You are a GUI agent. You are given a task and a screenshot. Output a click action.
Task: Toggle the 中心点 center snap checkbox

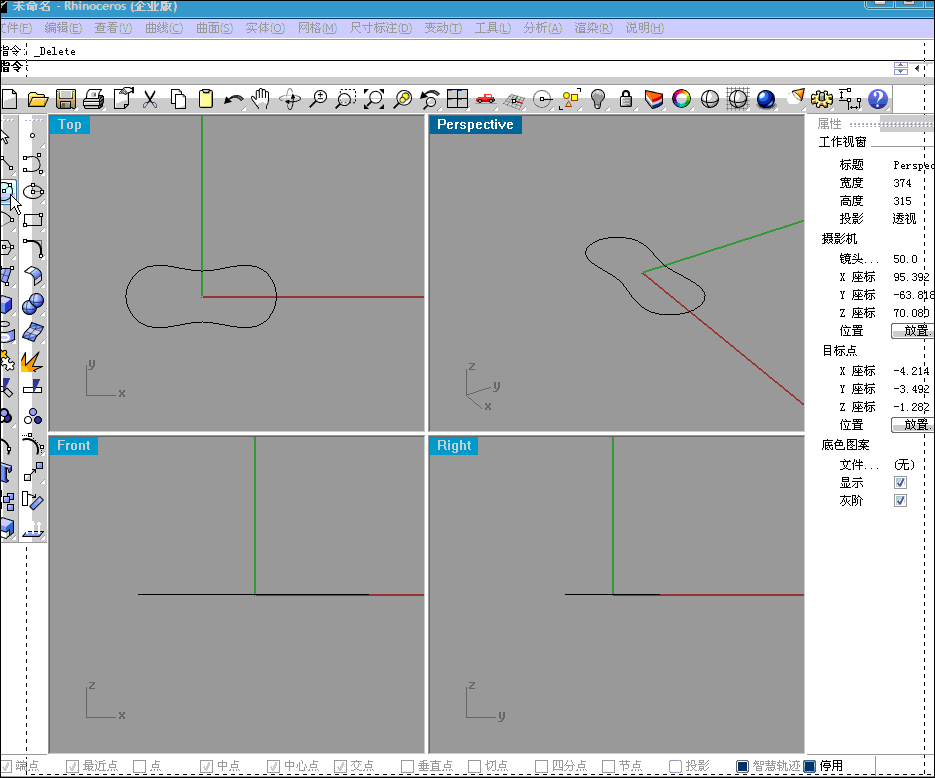[274, 766]
